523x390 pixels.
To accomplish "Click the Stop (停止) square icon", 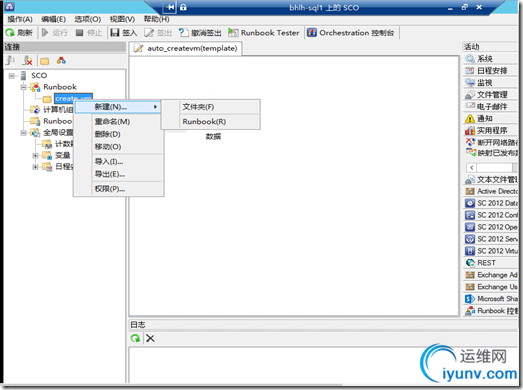I will (x=79, y=33).
